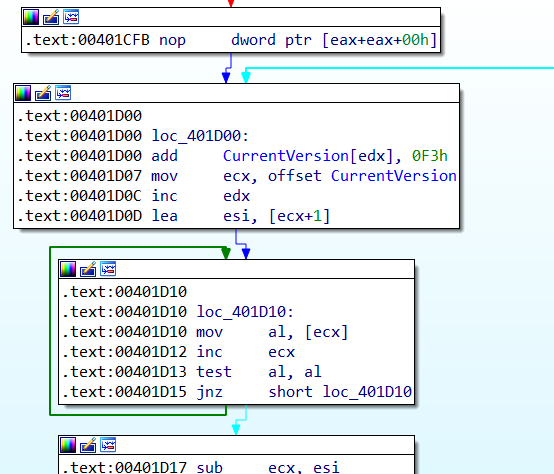Click test al, al instruction

259,372
